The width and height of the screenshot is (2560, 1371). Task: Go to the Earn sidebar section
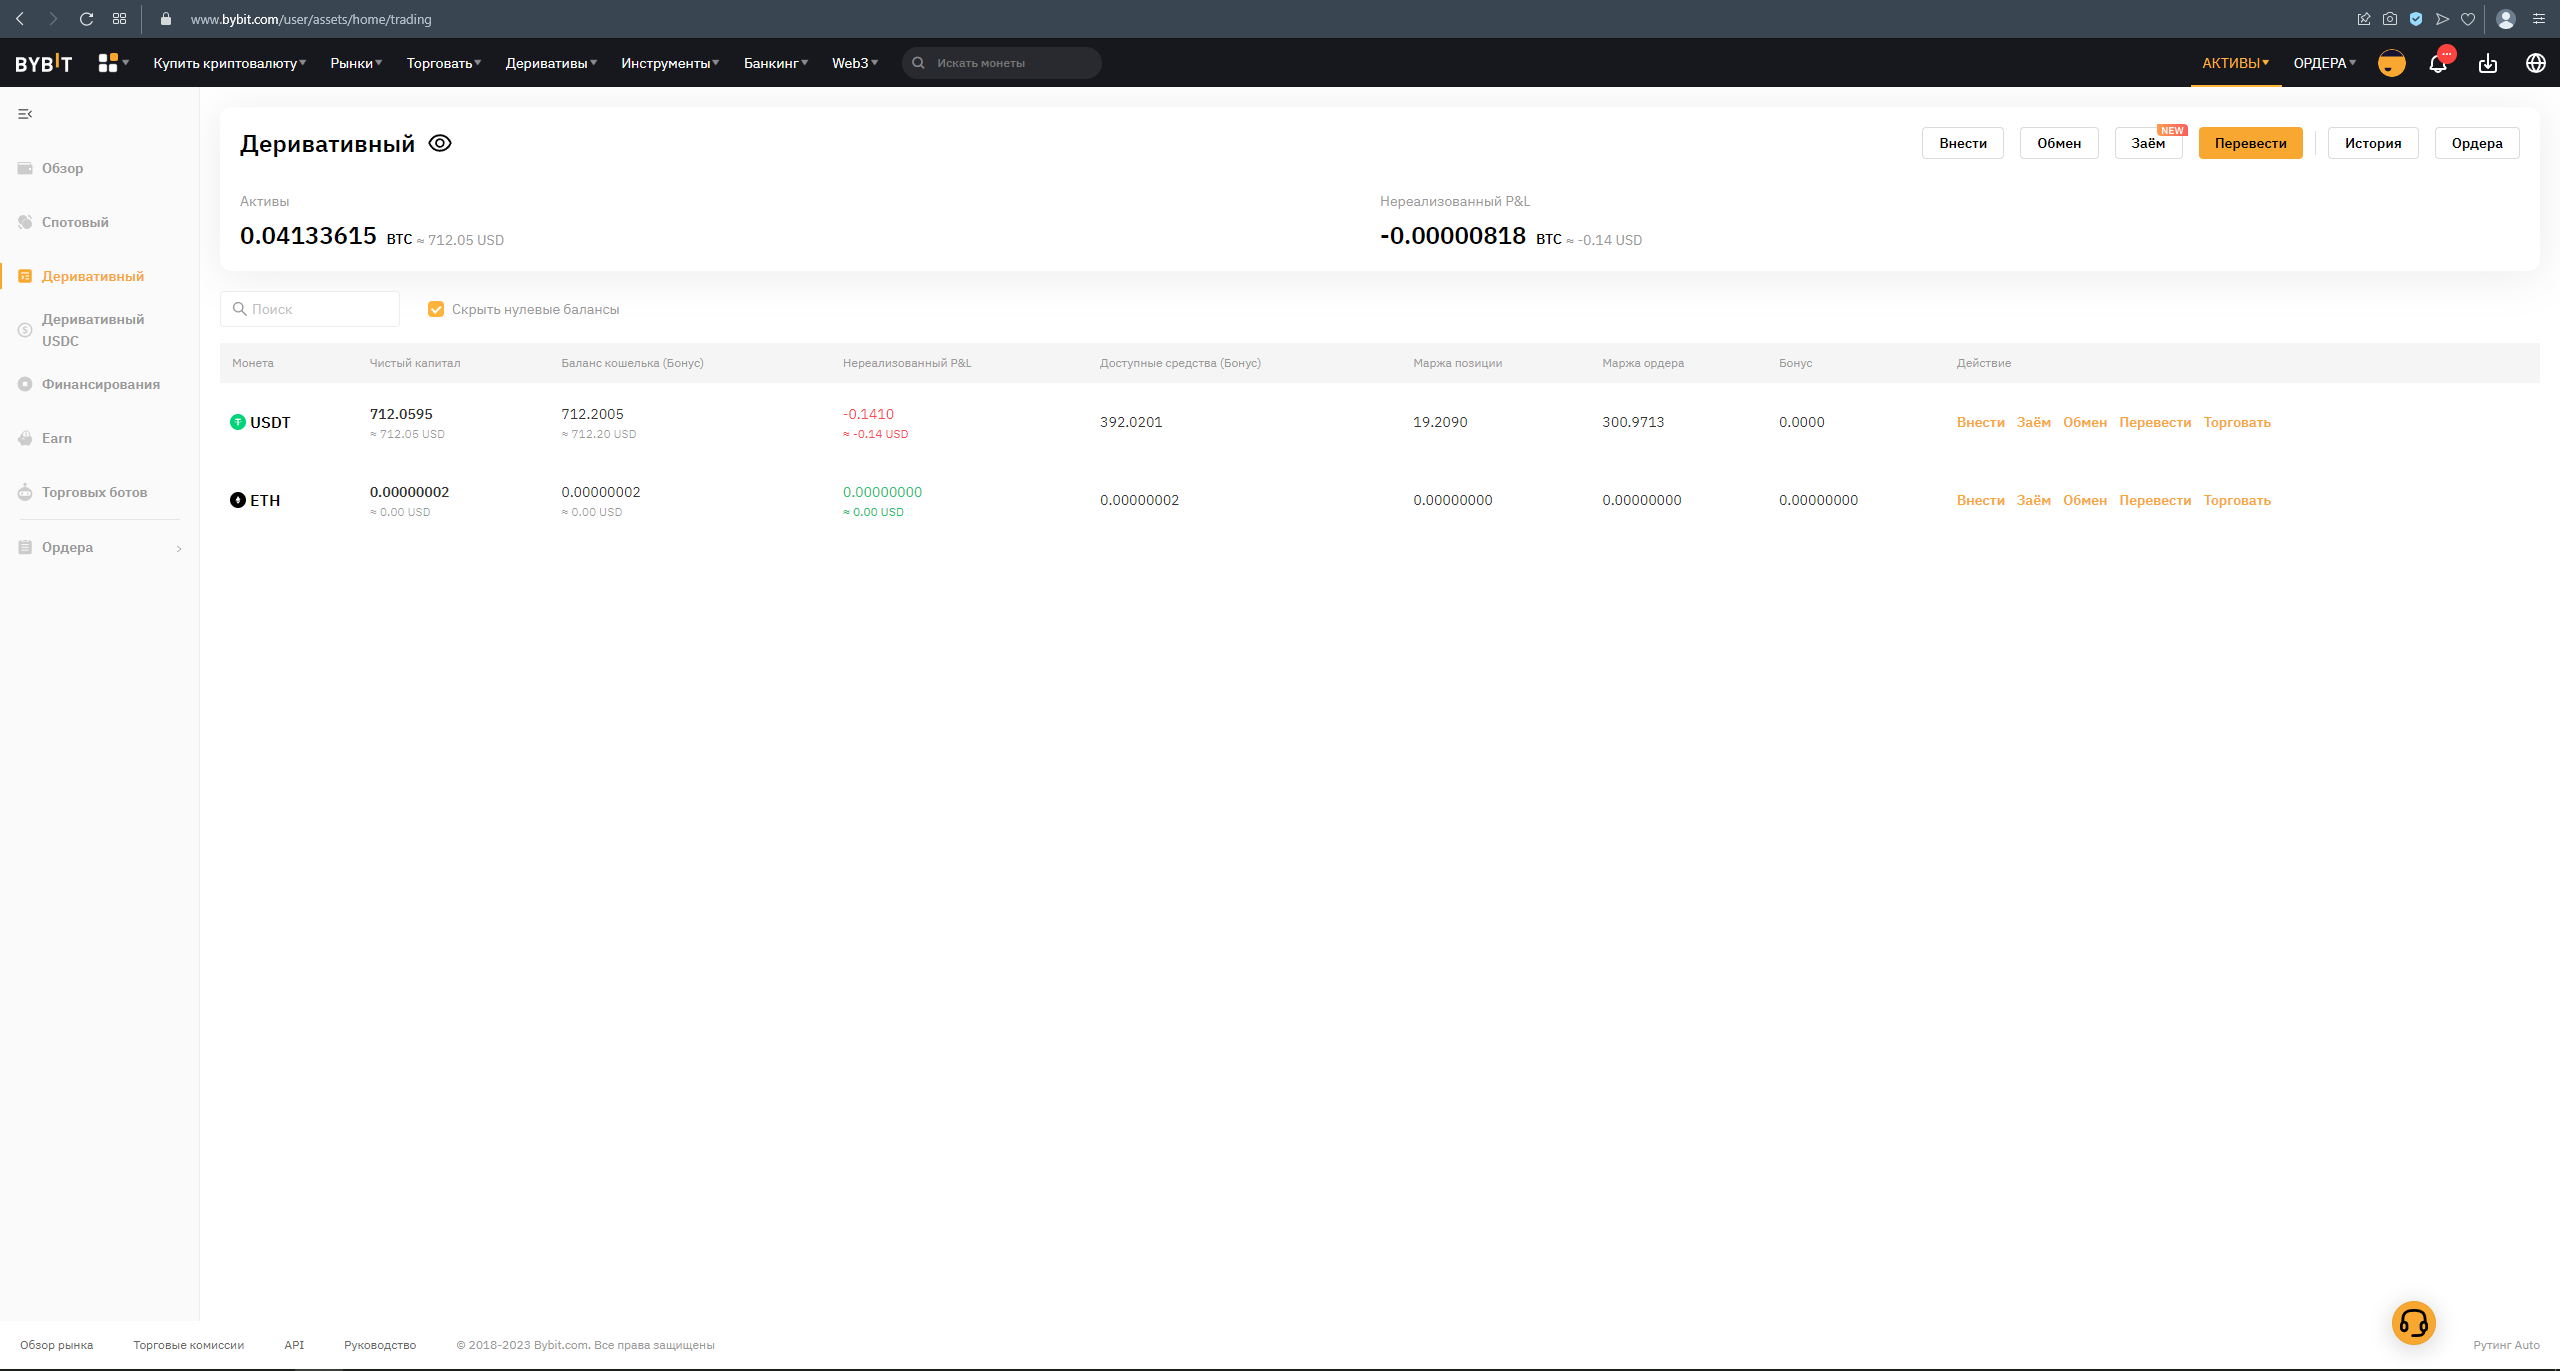click(x=57, y=438)
